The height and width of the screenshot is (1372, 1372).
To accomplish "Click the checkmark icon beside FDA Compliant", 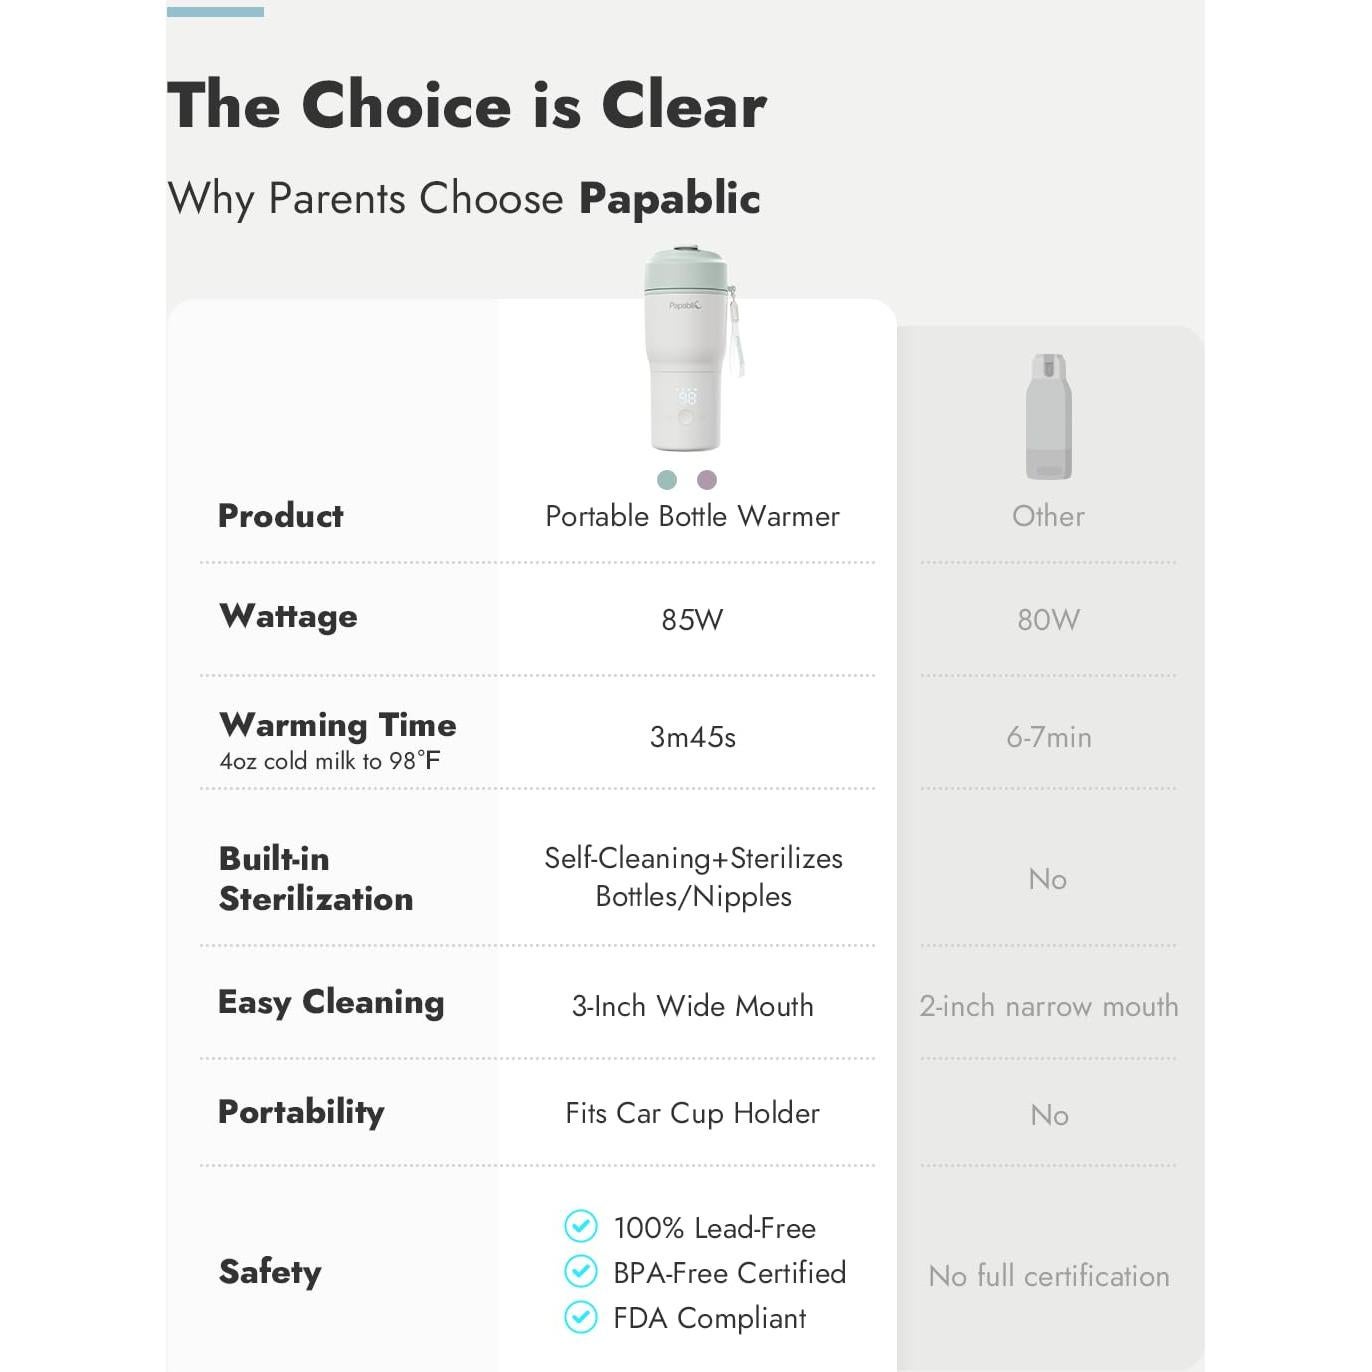I will point(581,1317).
